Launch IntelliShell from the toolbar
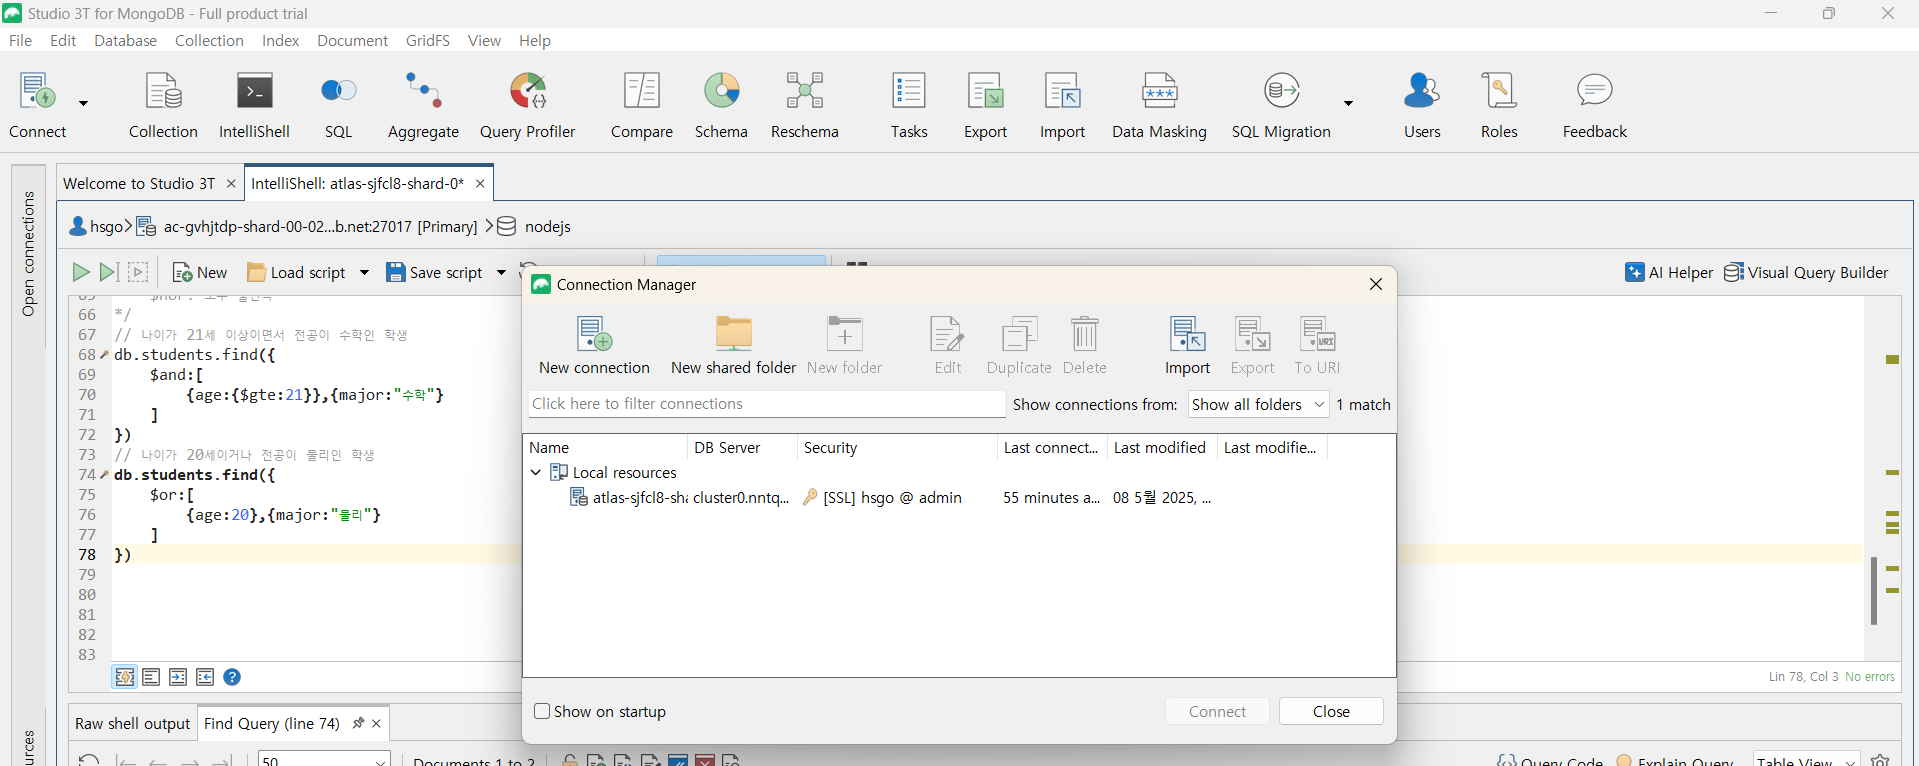 [x=254, y=104]
